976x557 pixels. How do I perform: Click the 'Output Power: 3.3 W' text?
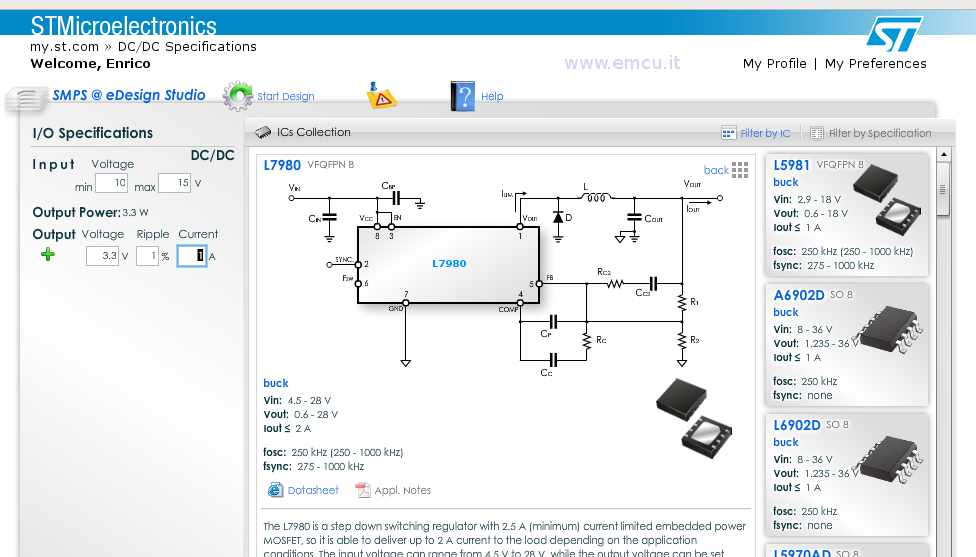click(x=90, y=212)
